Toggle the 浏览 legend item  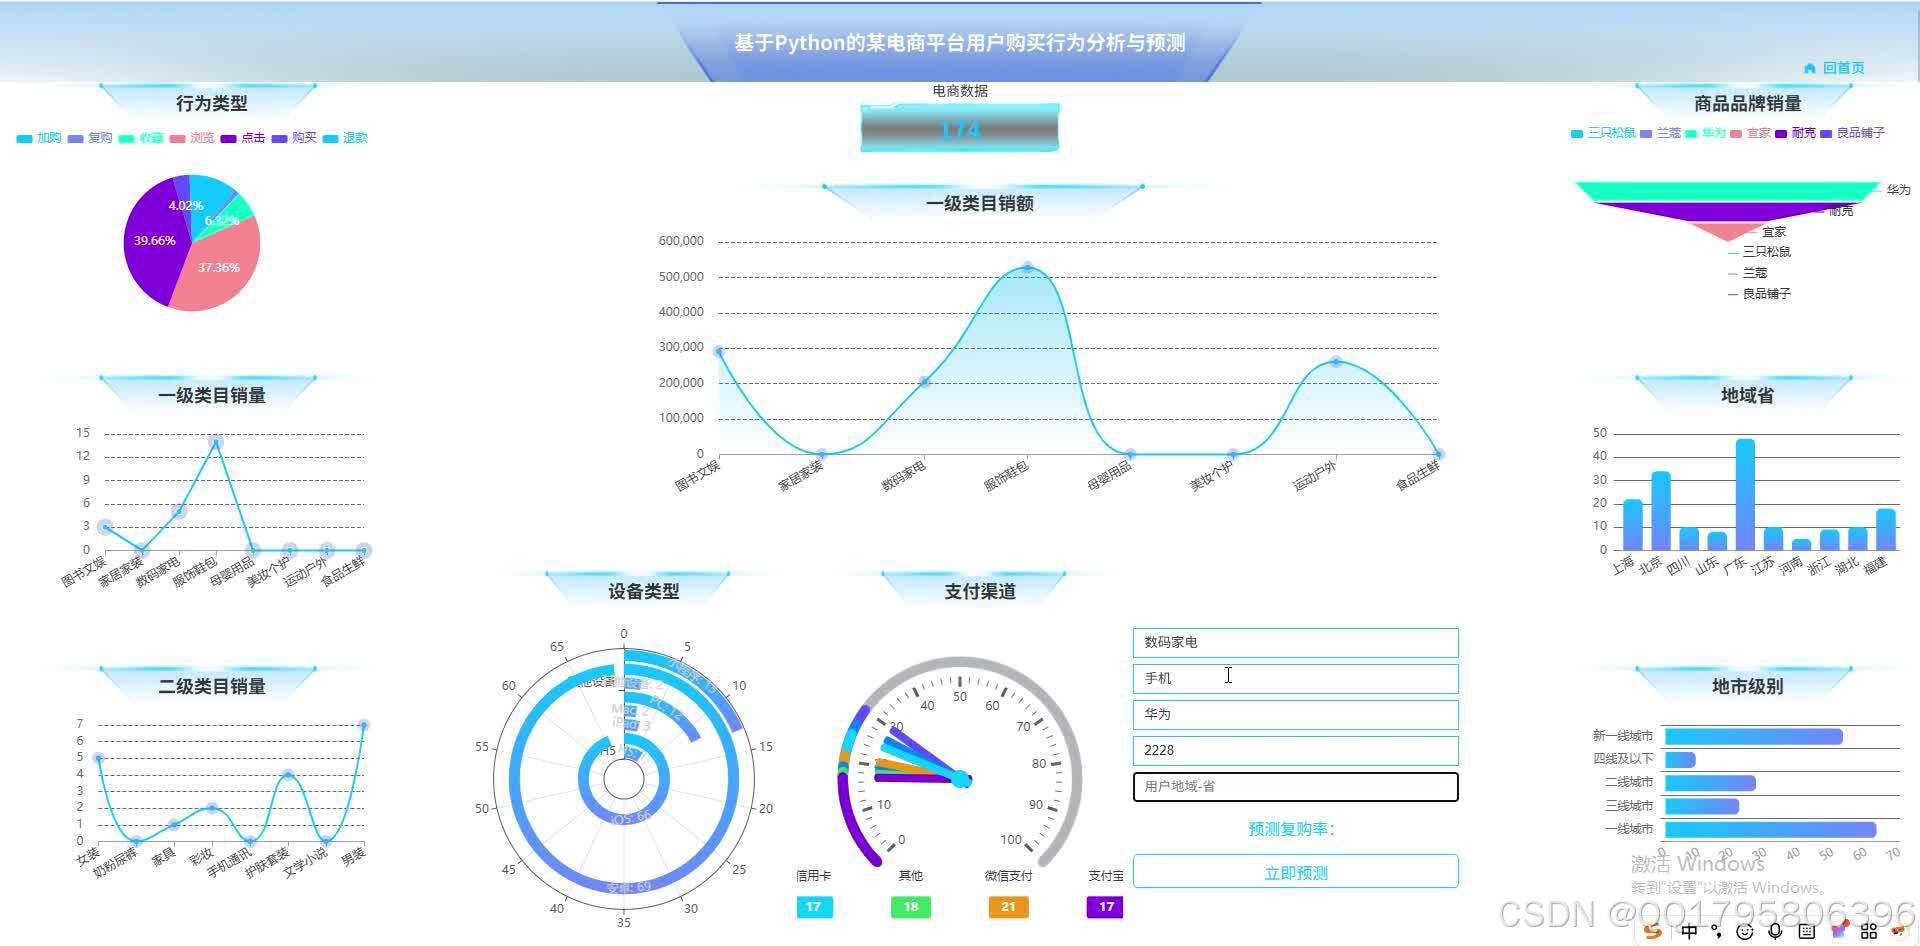point(192,138)
